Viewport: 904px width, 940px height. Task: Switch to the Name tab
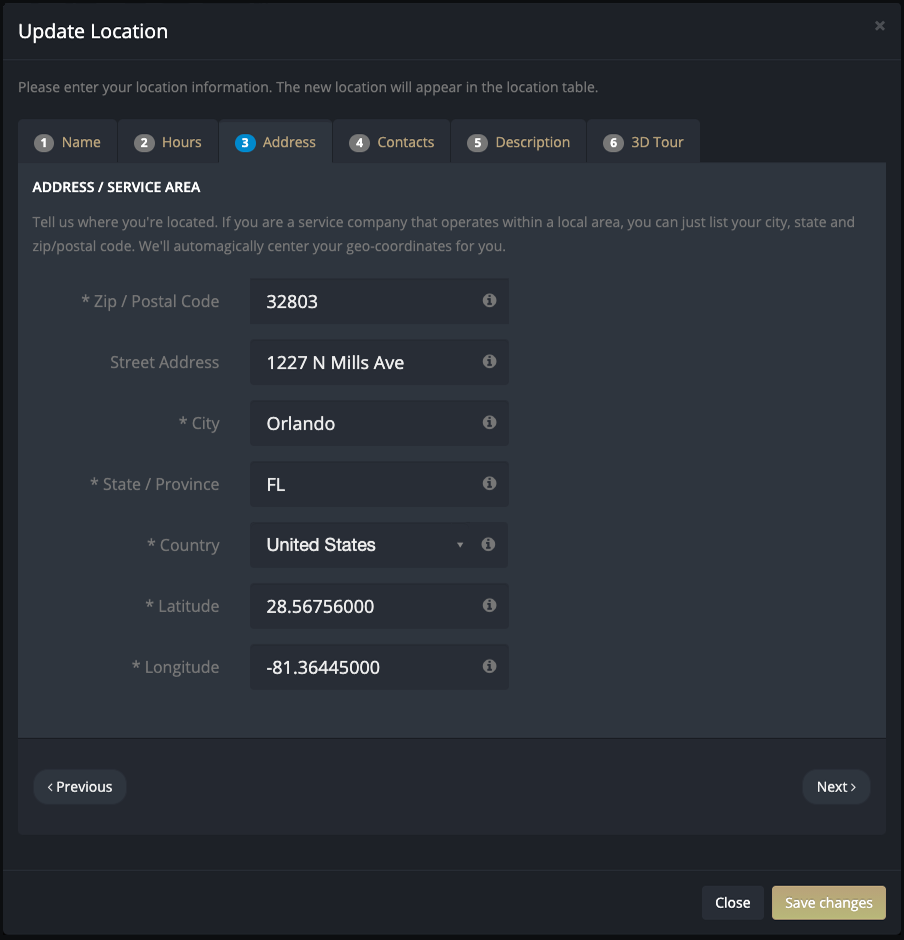pos(67,142)
